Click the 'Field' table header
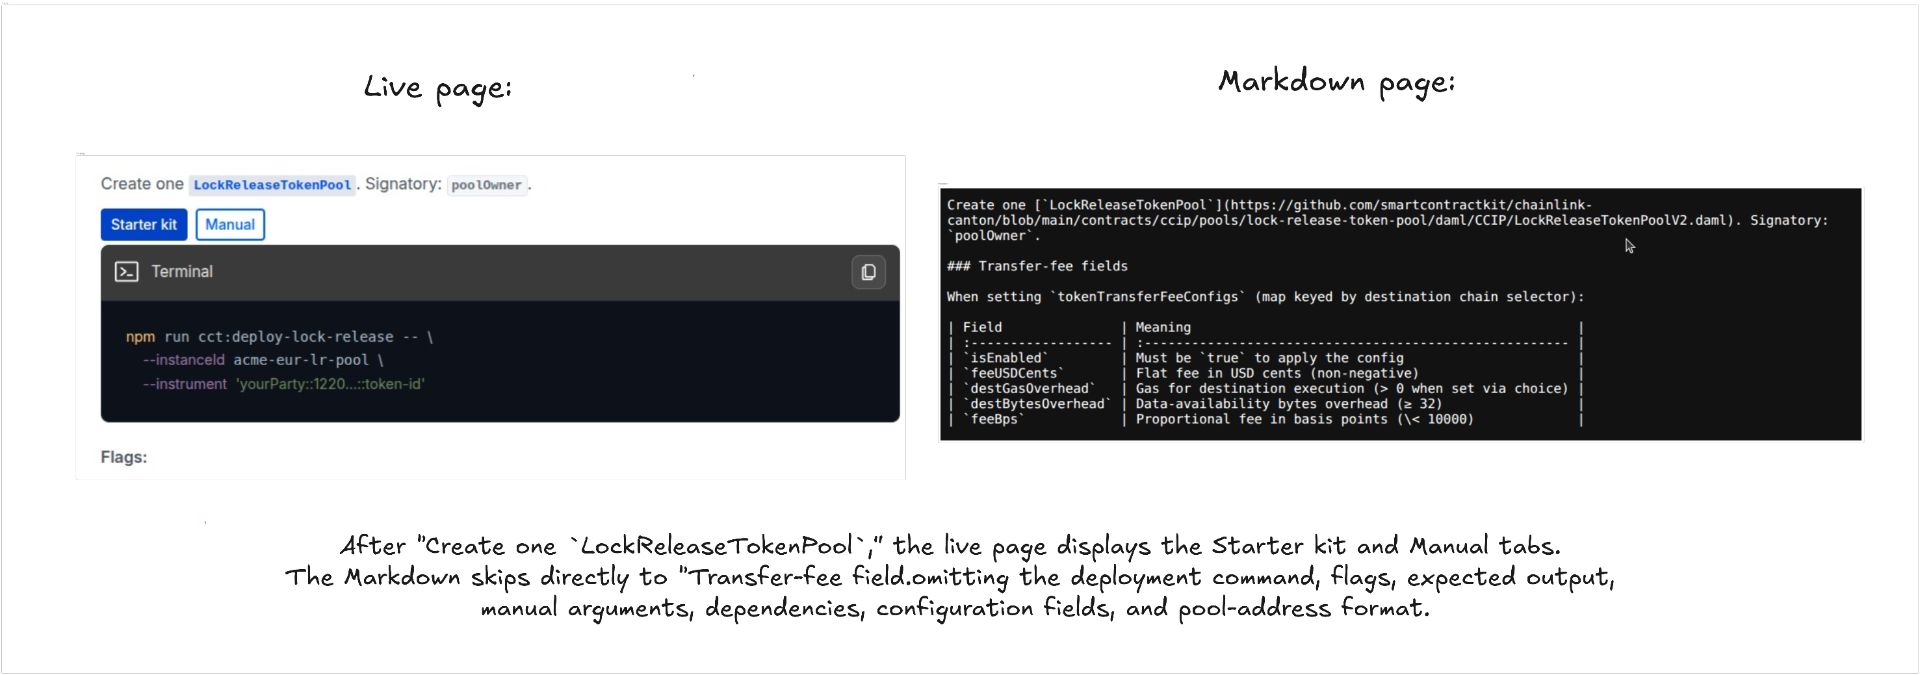 pos(982,327)
